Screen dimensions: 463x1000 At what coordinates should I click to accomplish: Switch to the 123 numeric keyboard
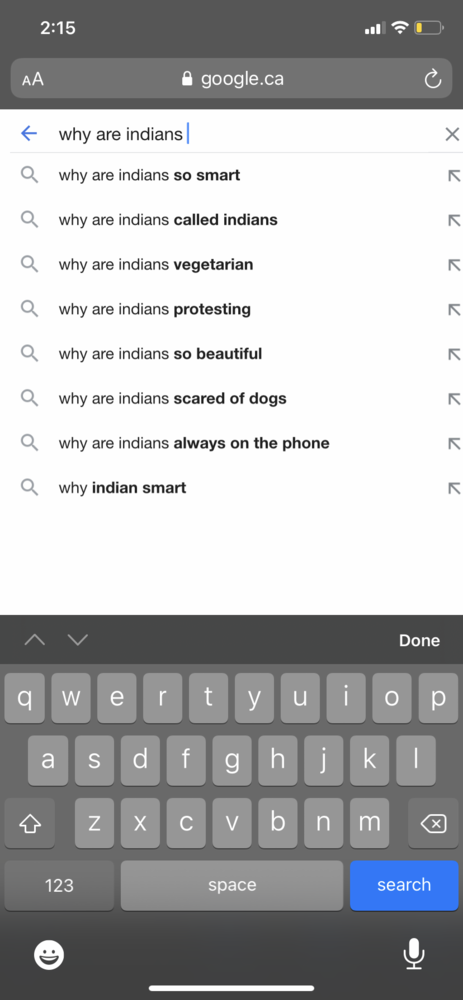(59, 885)
